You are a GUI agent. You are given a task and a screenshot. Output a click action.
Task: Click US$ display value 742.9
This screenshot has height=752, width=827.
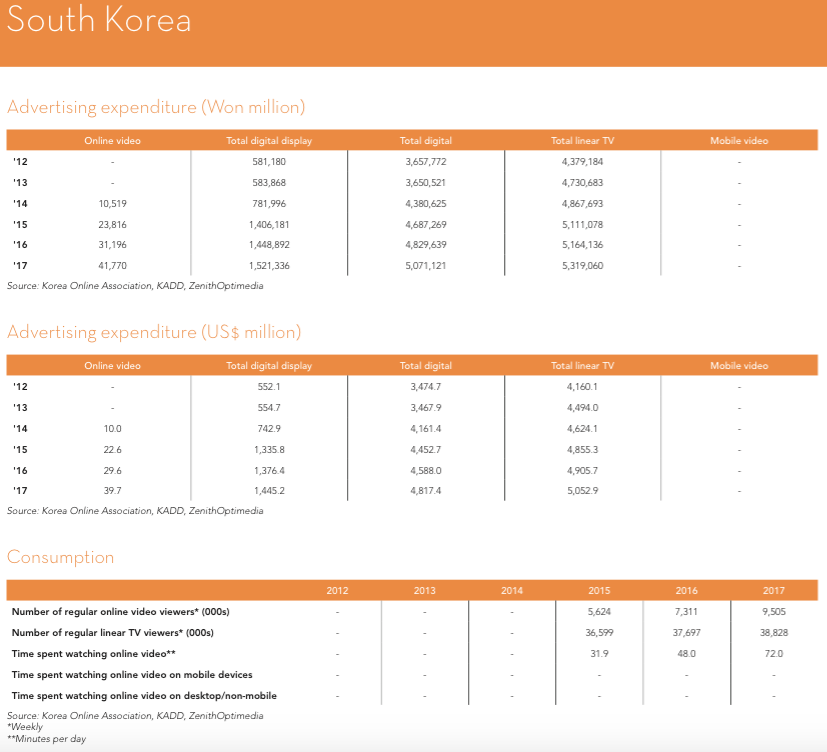pos(269,429)
